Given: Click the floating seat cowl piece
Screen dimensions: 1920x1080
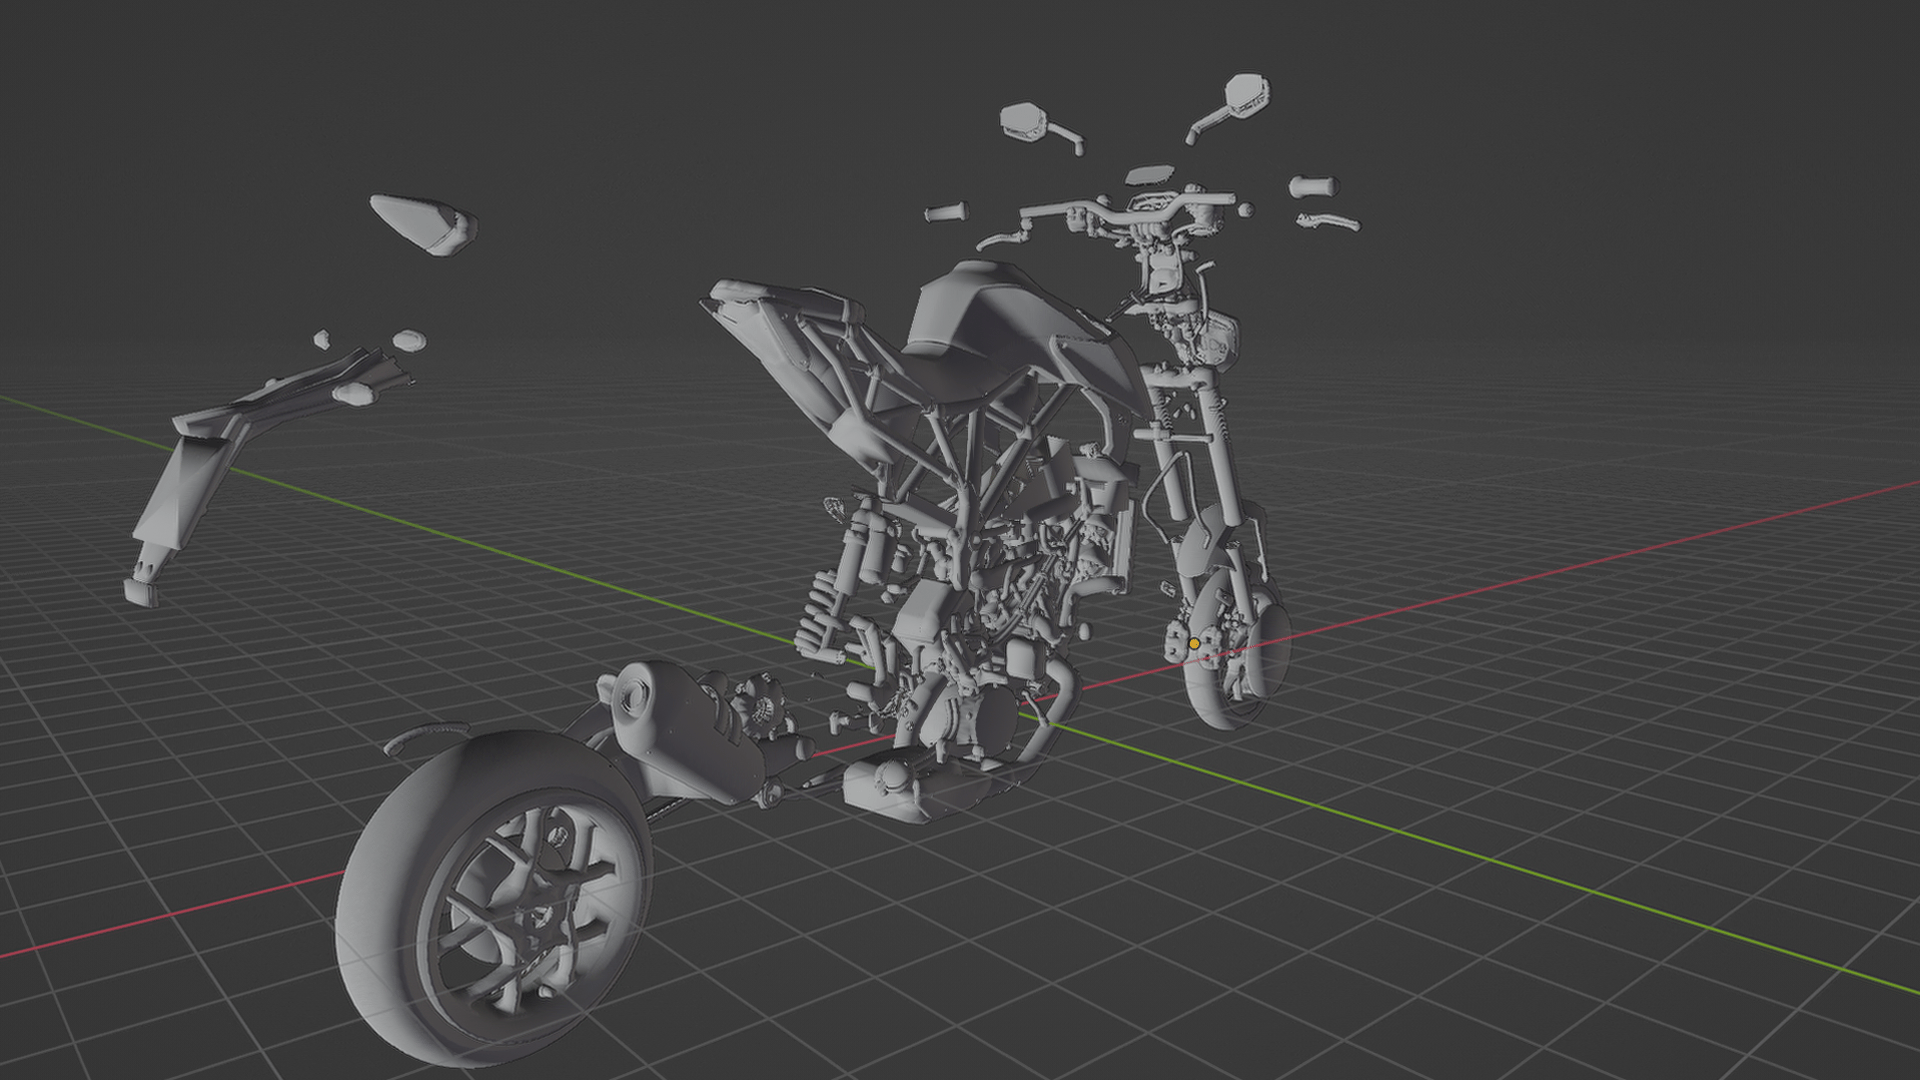Looking at the screenshot, I should (x=424, y=223).
